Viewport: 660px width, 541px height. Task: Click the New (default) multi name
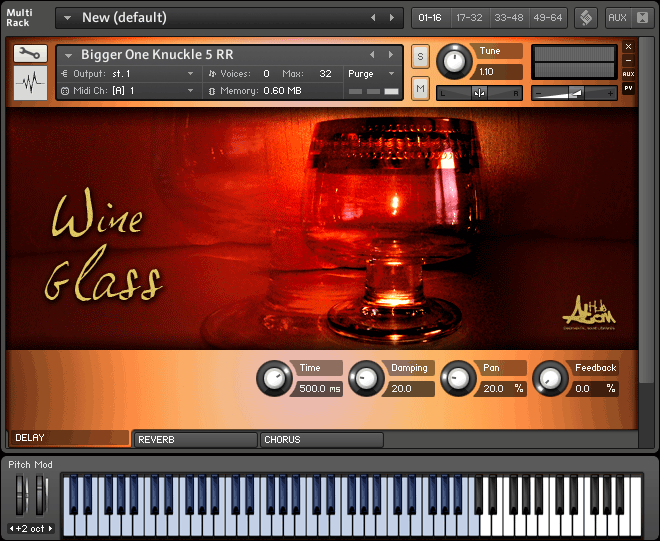124,18
